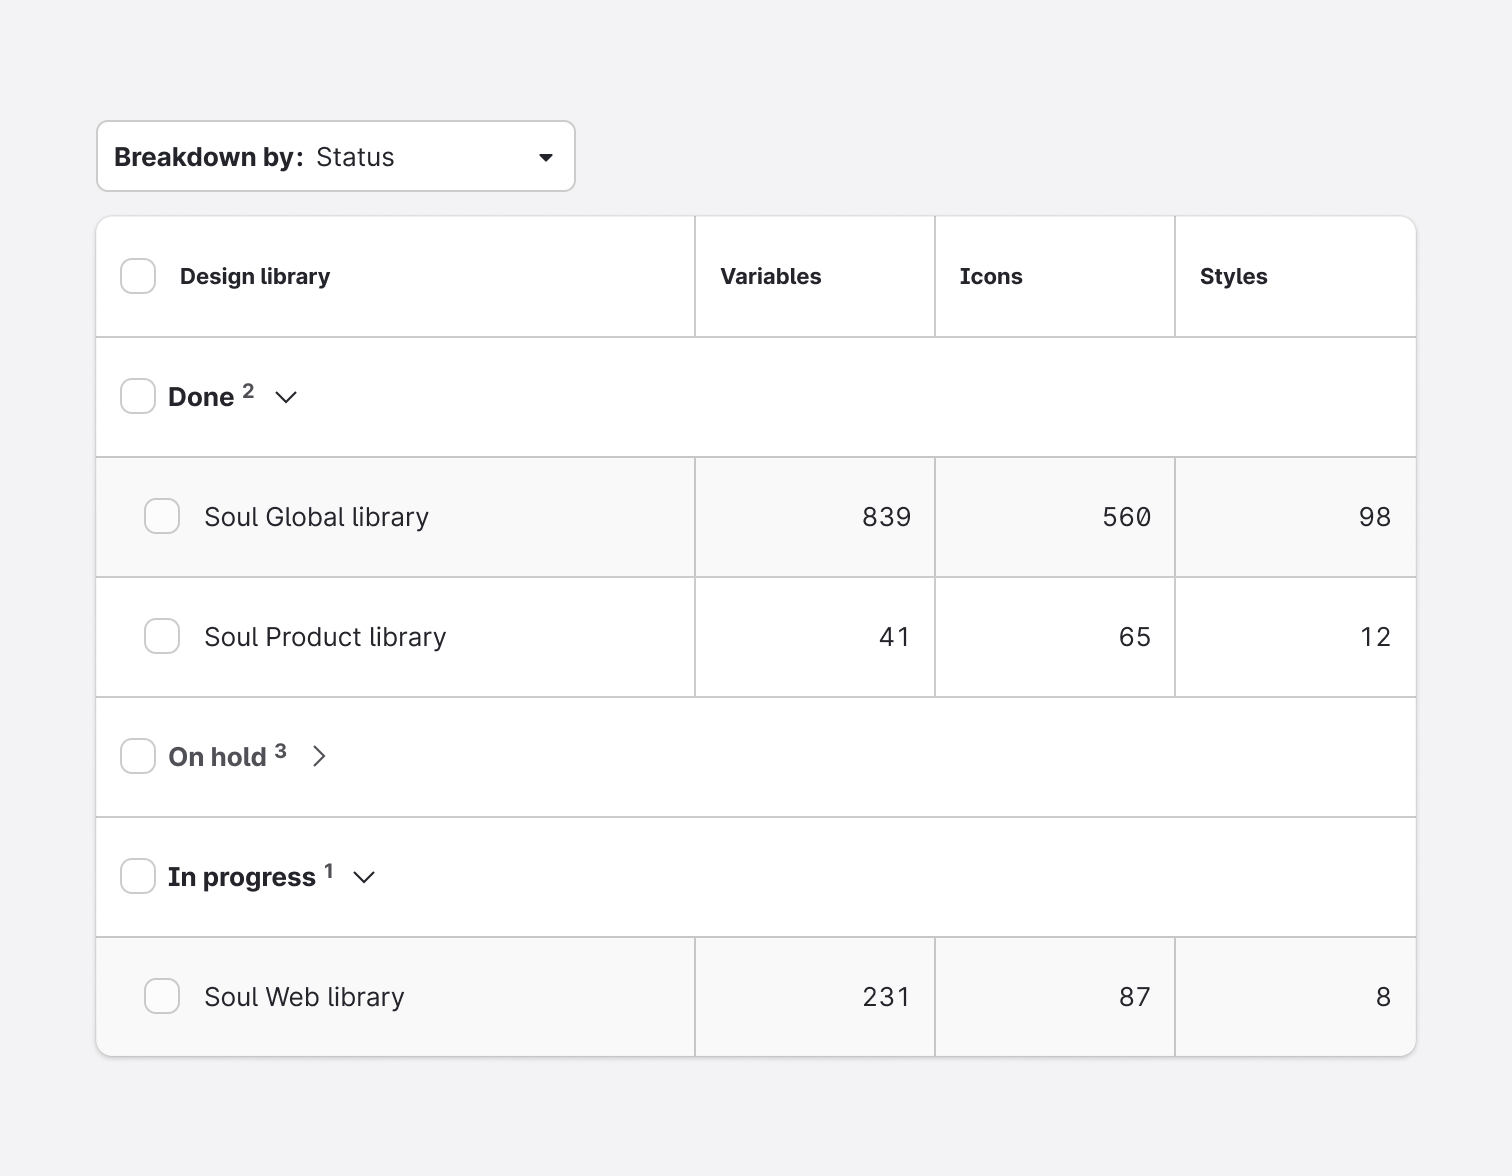
Task: Open the Breakdown by Status dropdown
Action: tap(335, 157)
